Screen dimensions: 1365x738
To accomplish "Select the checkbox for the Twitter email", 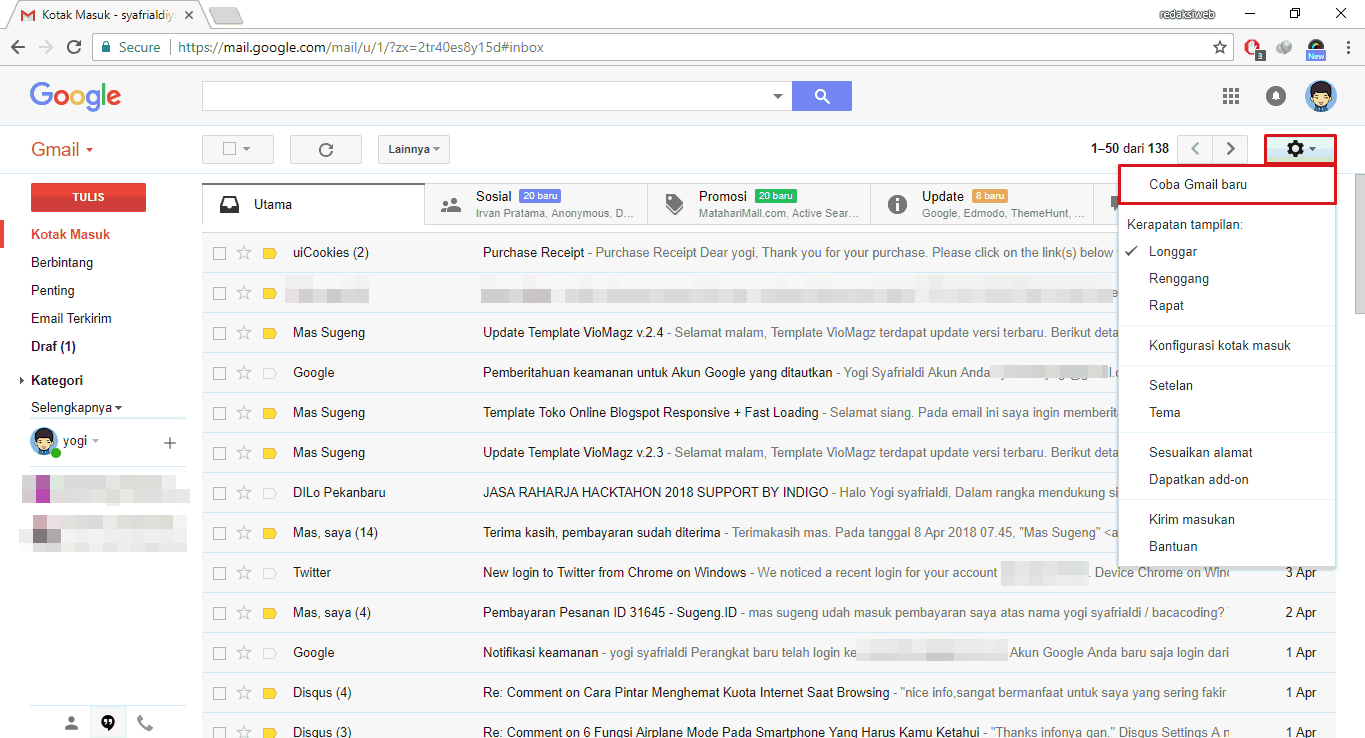I will 218,572.
